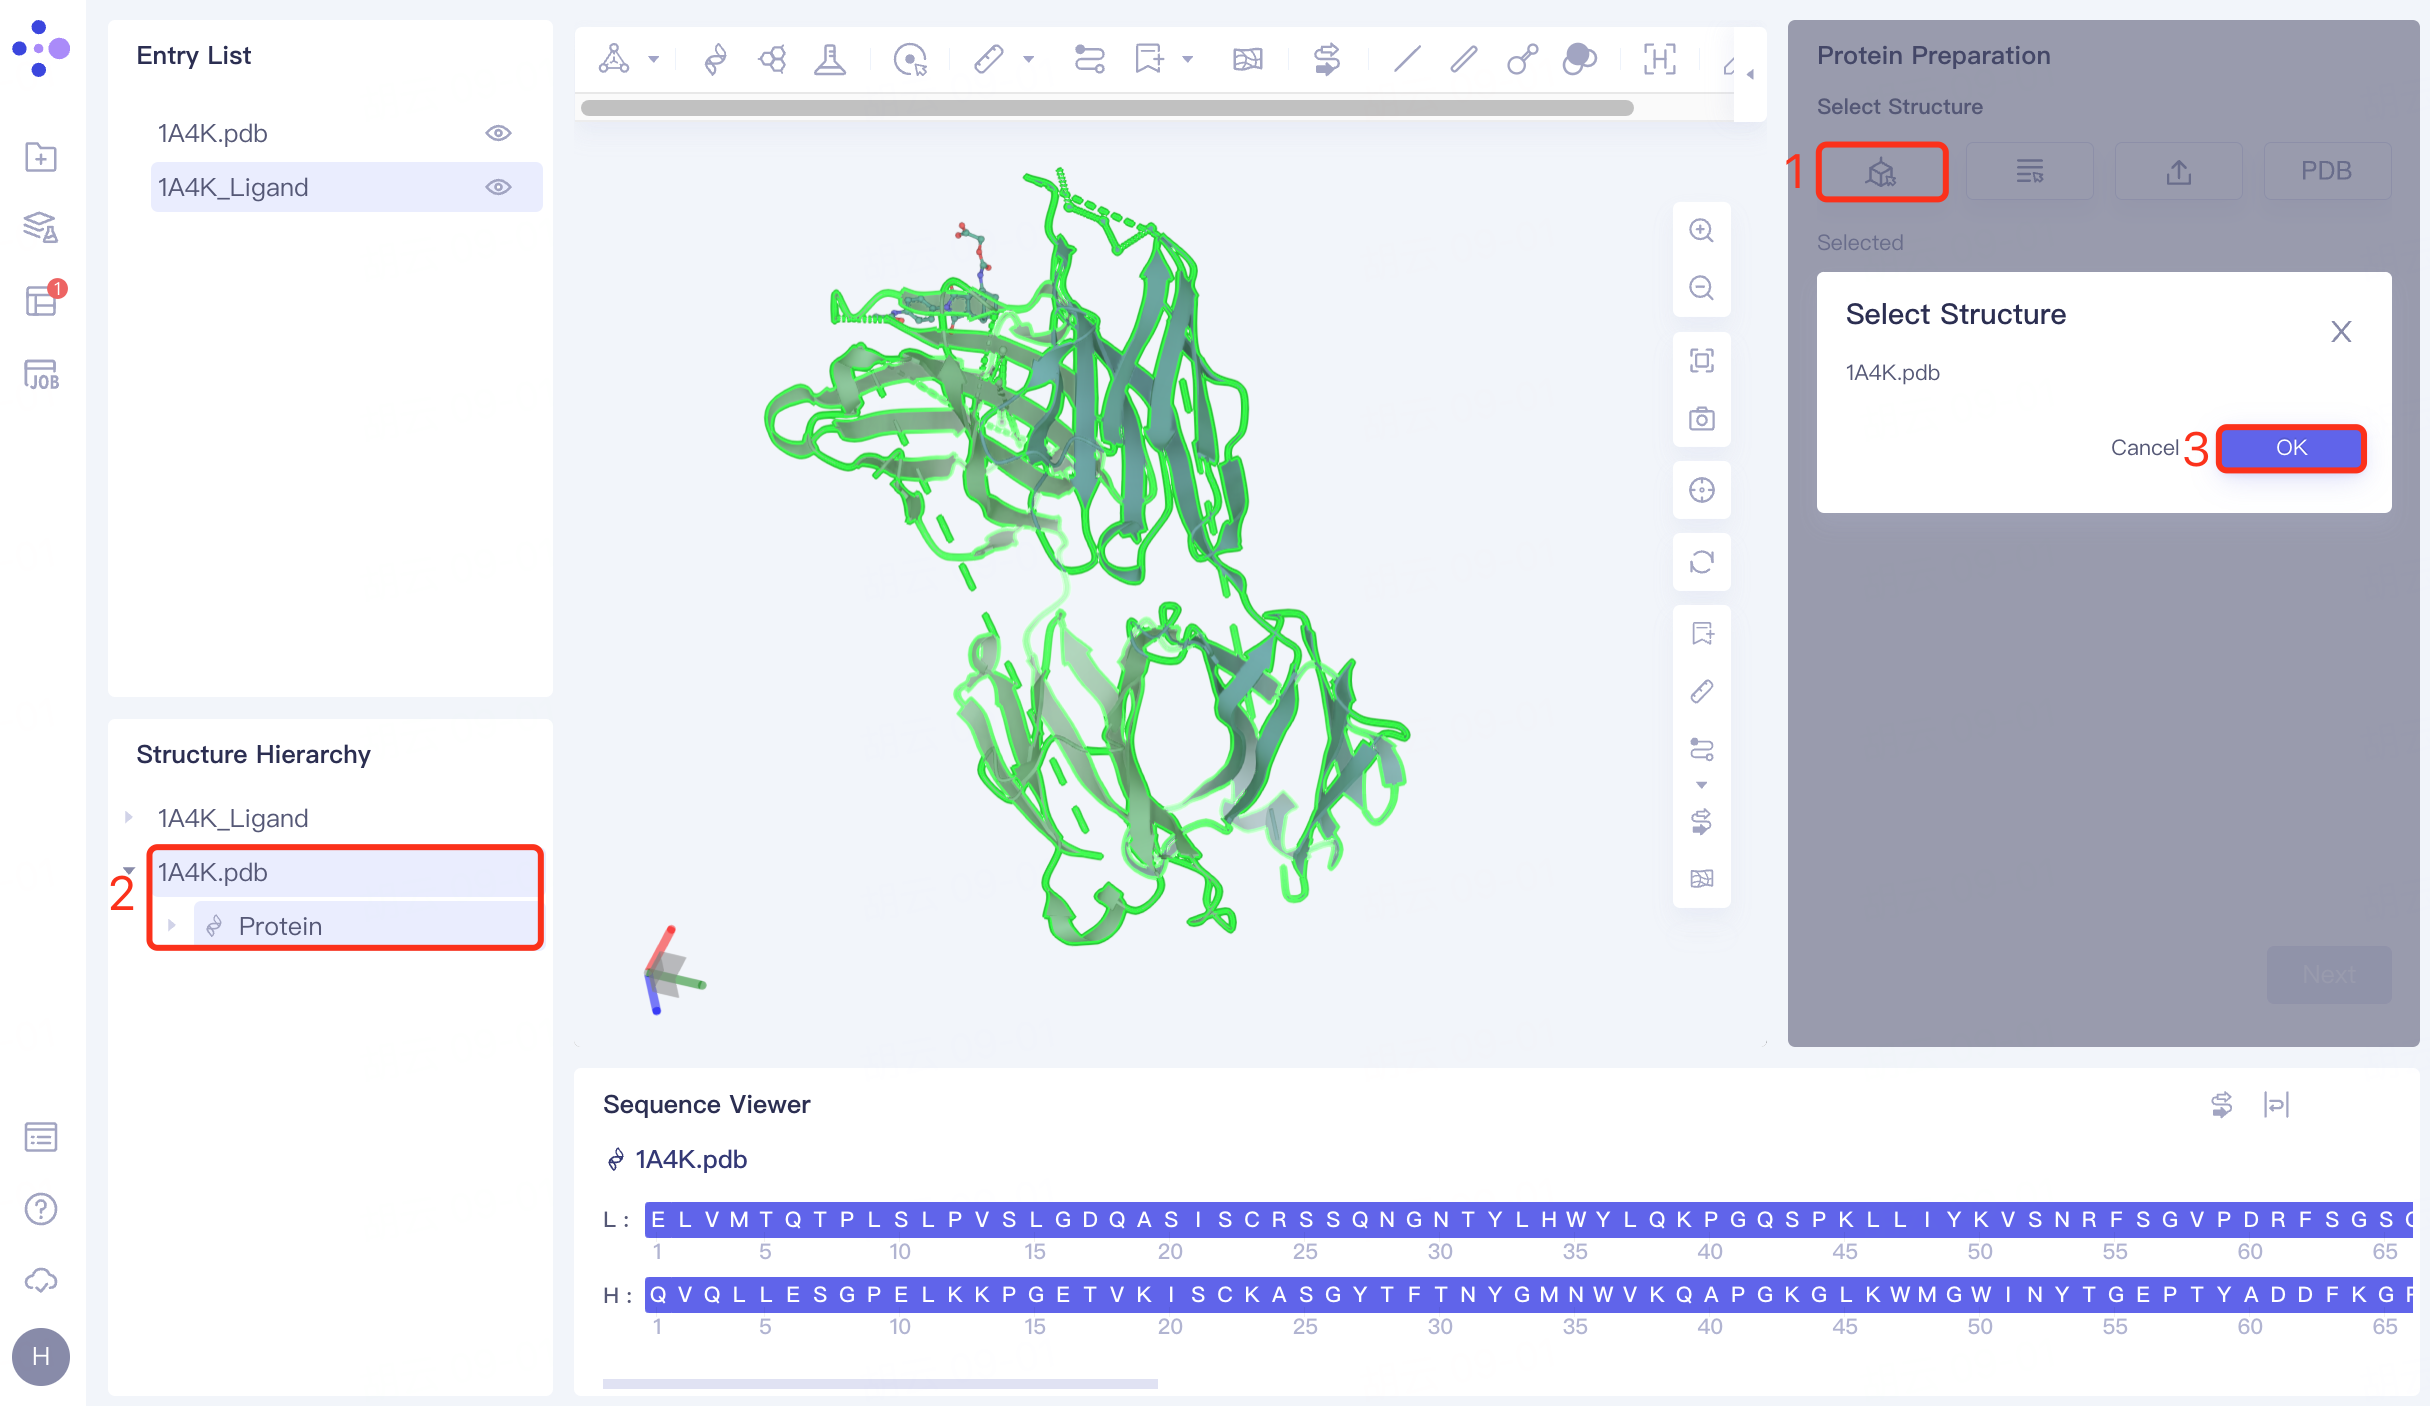
Task: Expand the Protein node under 1A4K.pdb
Action: pyautogui.click(x=172, y=925)
